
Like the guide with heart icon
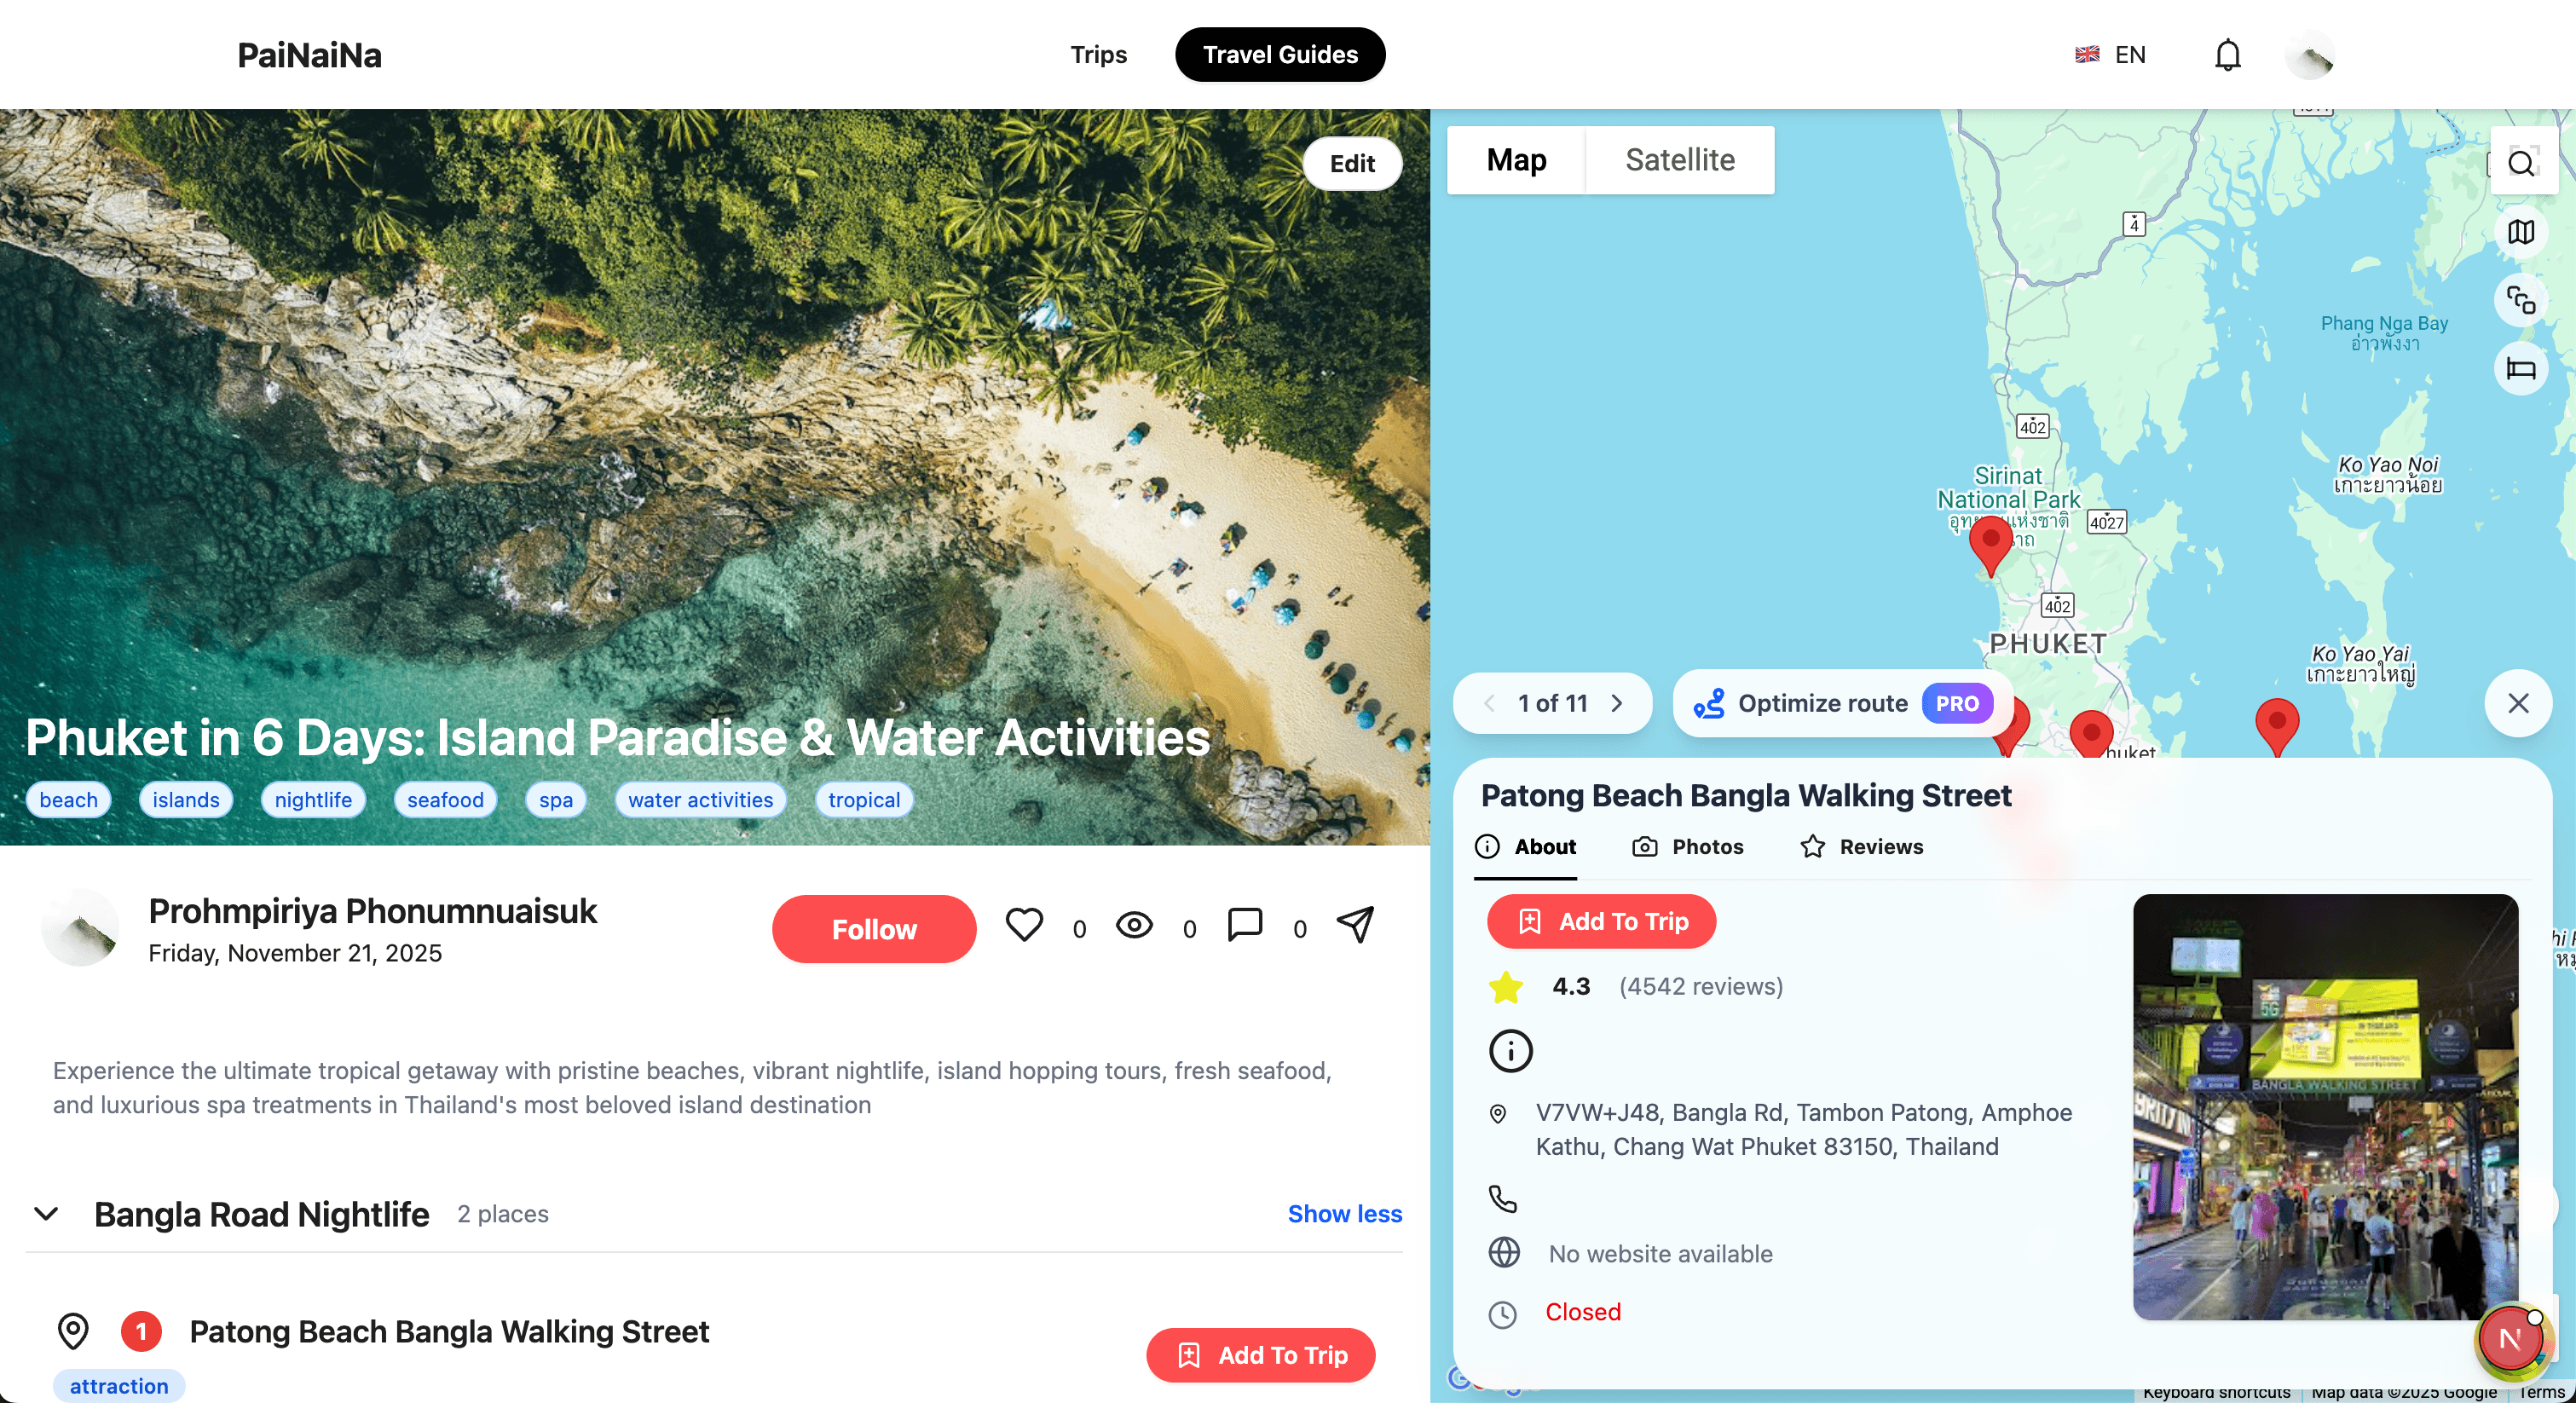click(x=1024, y=925)
